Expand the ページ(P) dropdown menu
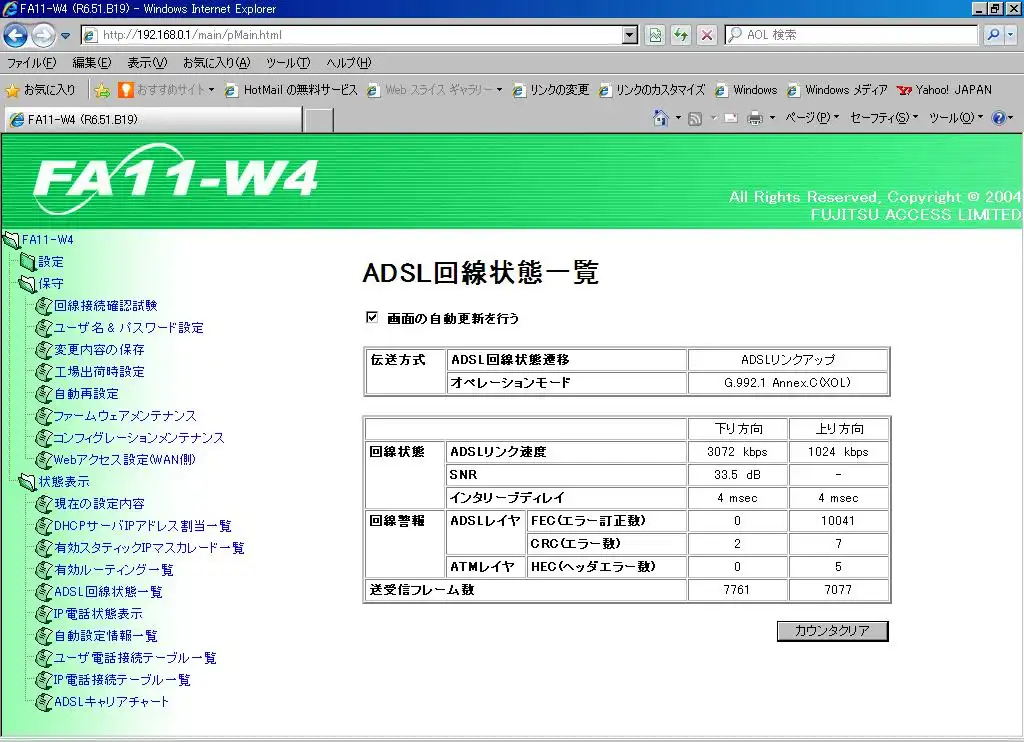 tap(812, 118)
